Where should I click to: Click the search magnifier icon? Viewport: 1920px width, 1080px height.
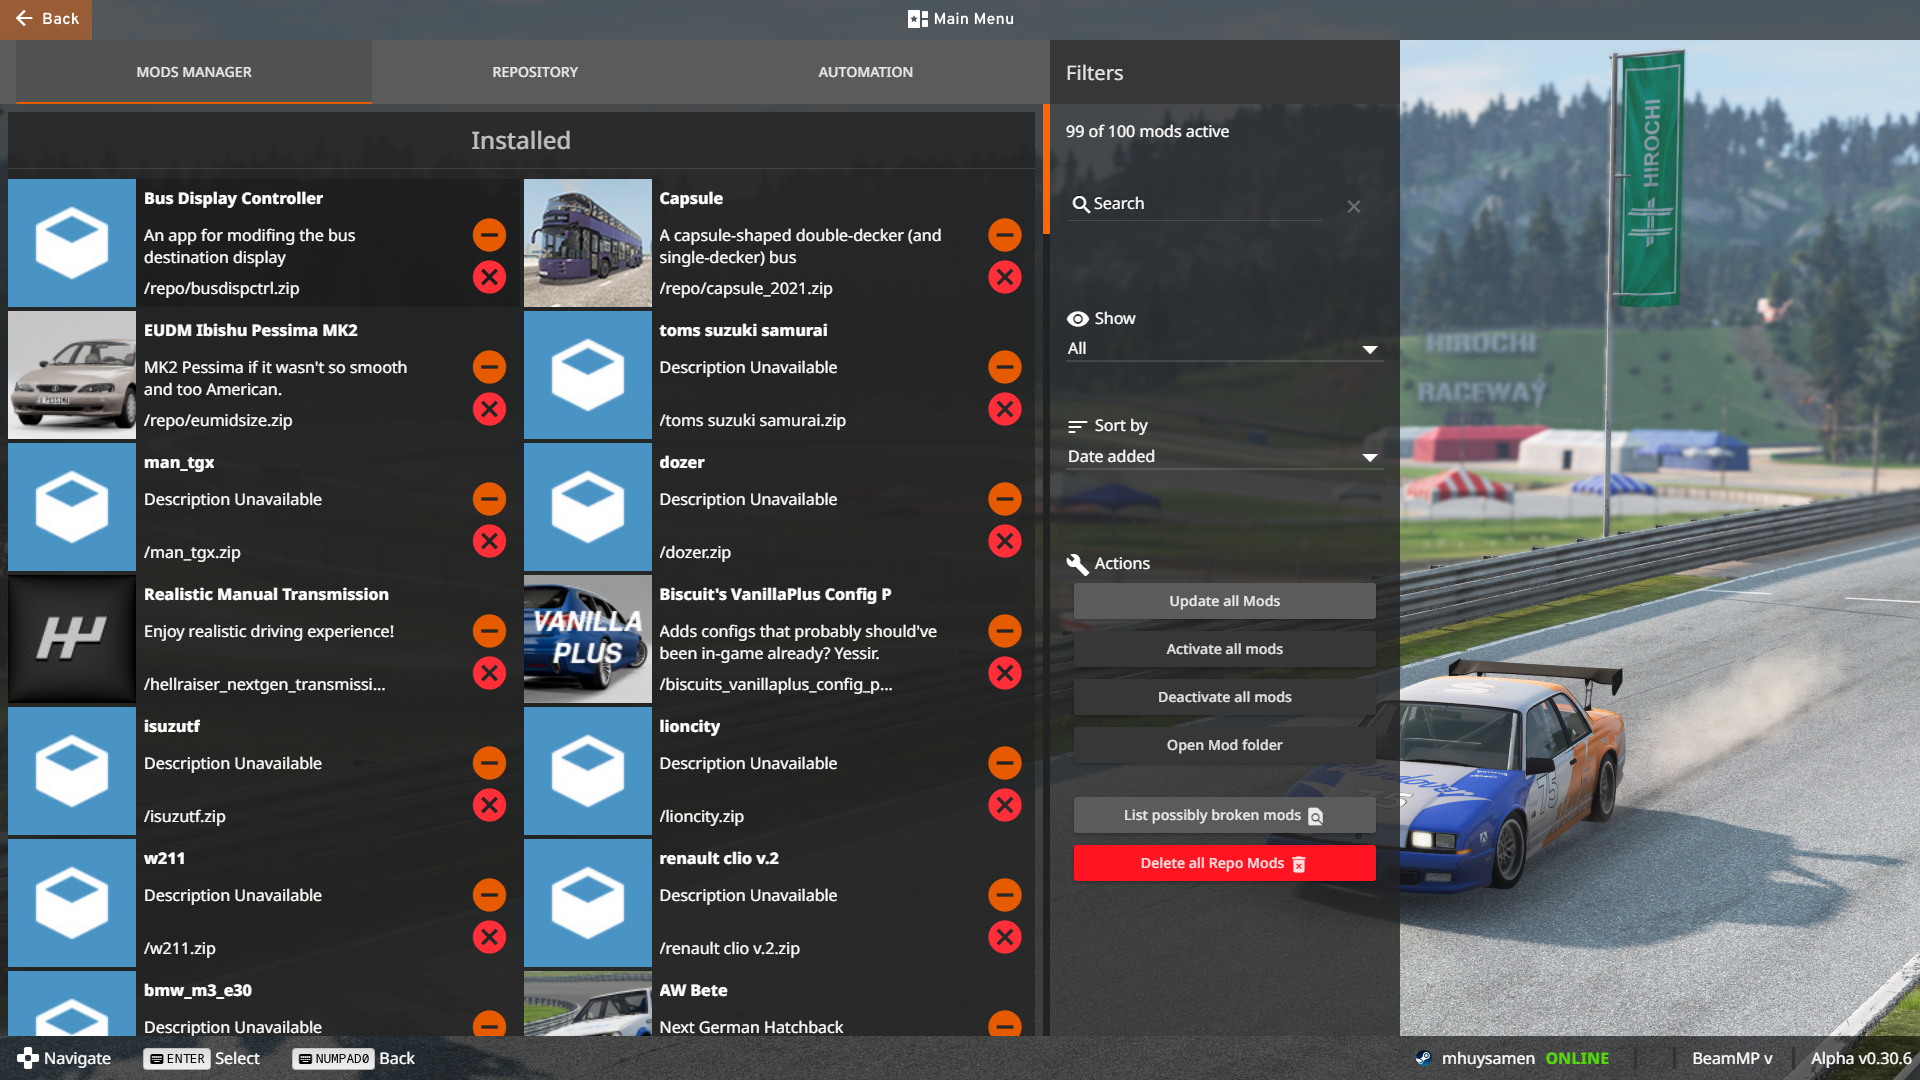click(1080, 204)
